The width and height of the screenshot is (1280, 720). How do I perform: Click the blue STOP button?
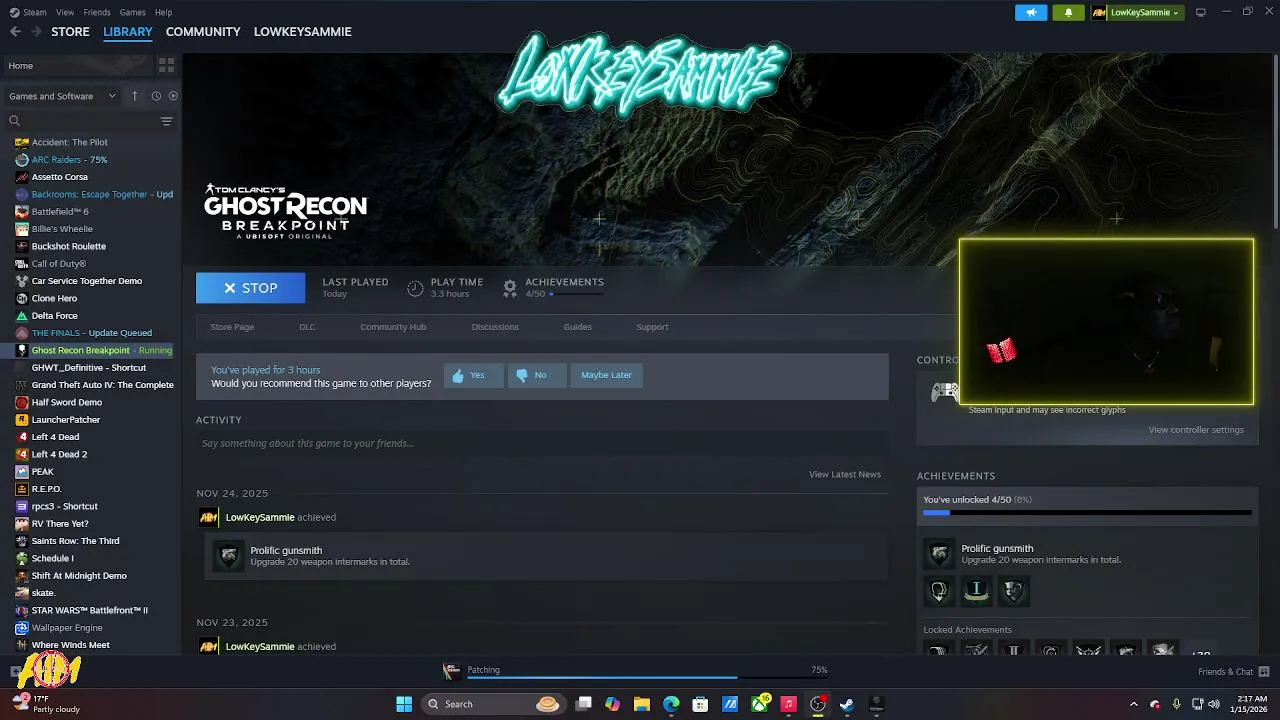point(250,288)
